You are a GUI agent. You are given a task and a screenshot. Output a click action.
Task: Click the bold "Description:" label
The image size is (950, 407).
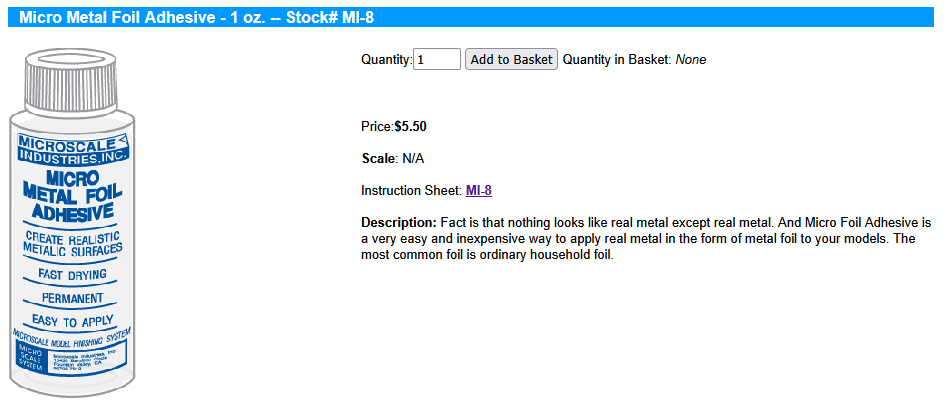coord(399,221)
